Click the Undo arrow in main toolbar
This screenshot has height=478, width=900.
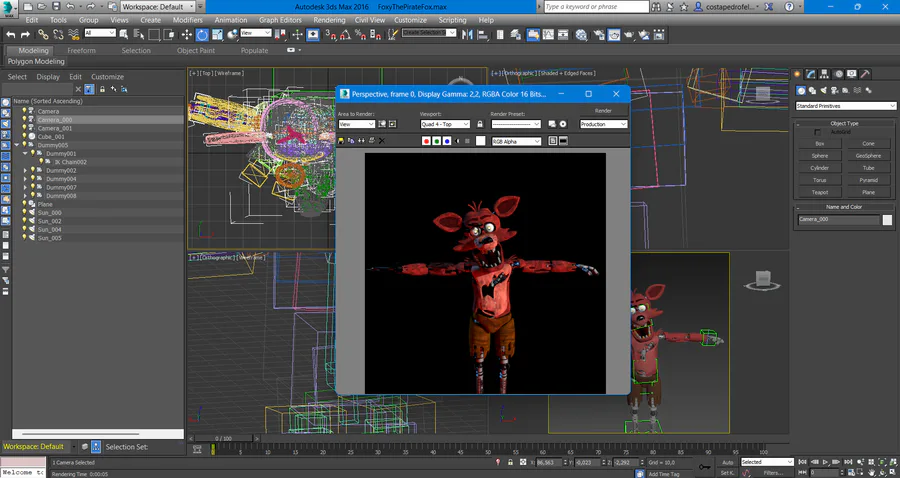10,34
